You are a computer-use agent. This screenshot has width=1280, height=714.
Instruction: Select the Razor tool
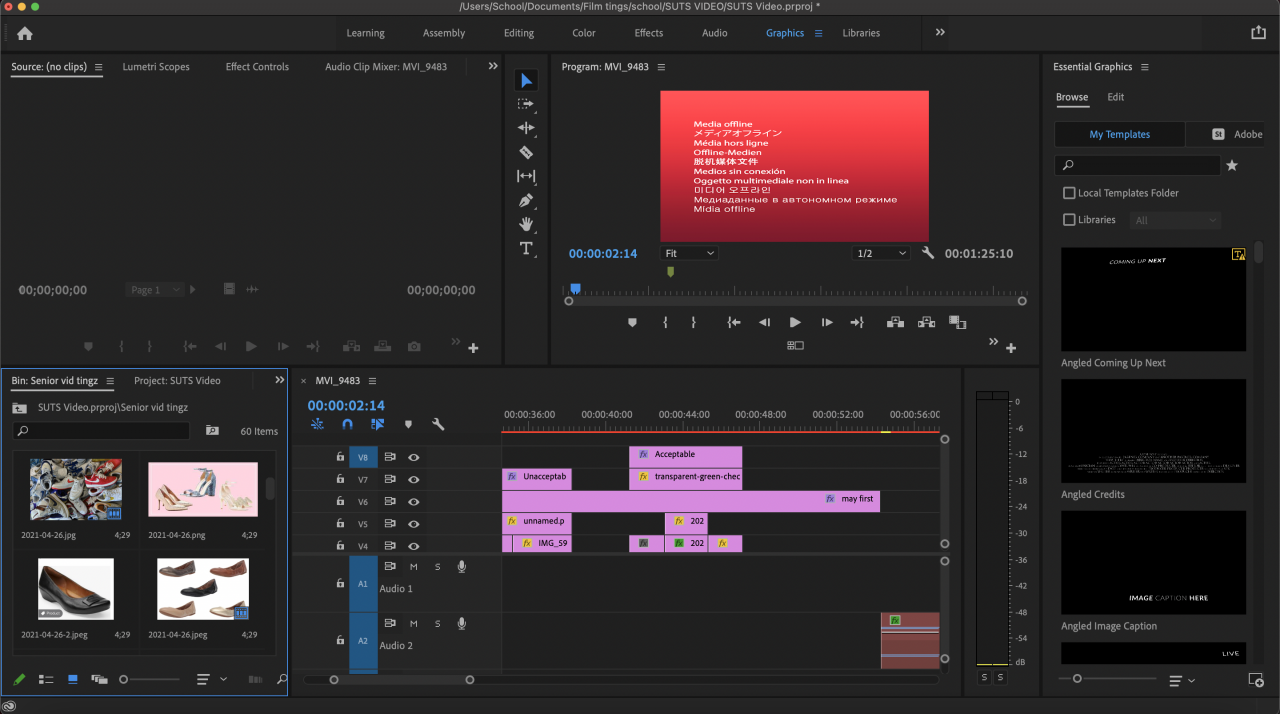click(526, 152)
